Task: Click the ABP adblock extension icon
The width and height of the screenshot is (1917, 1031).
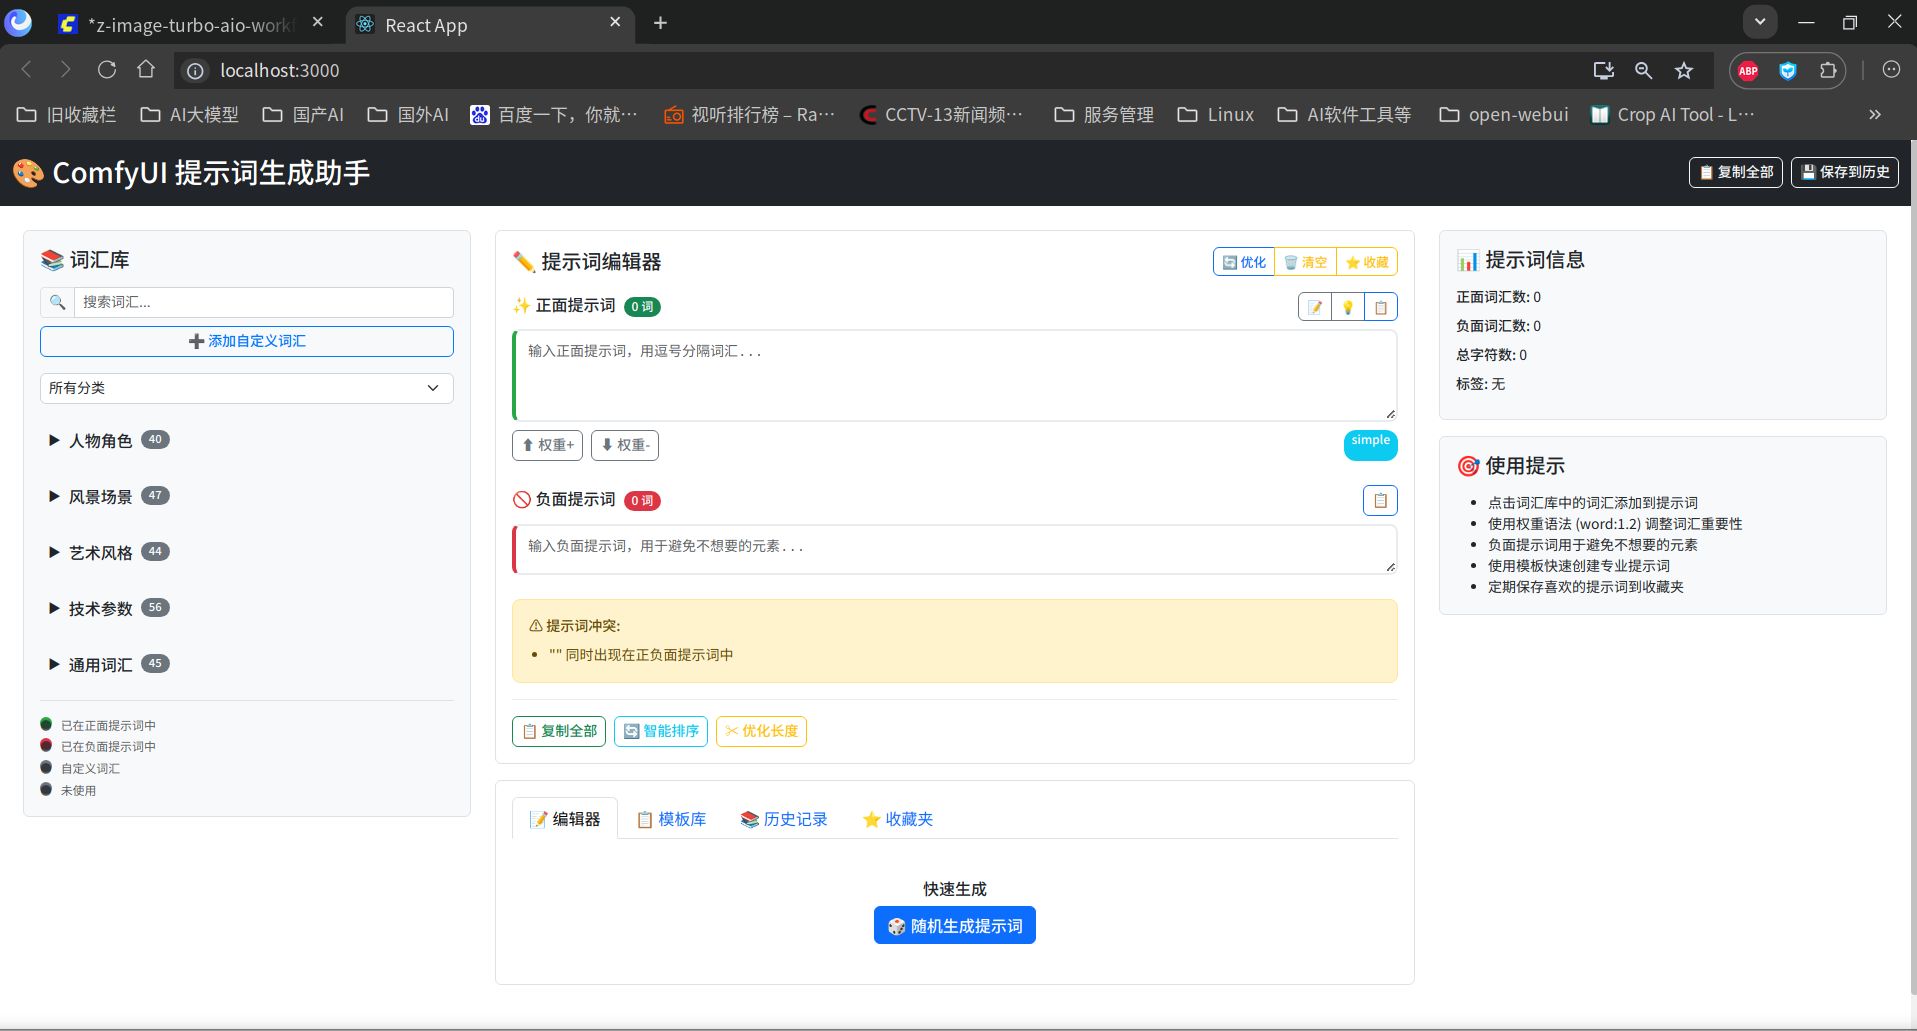Action: click(1748, 70)
